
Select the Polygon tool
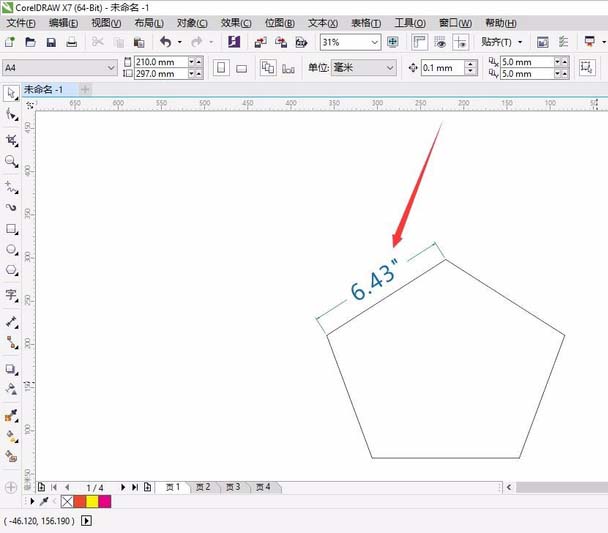(11, 270)
